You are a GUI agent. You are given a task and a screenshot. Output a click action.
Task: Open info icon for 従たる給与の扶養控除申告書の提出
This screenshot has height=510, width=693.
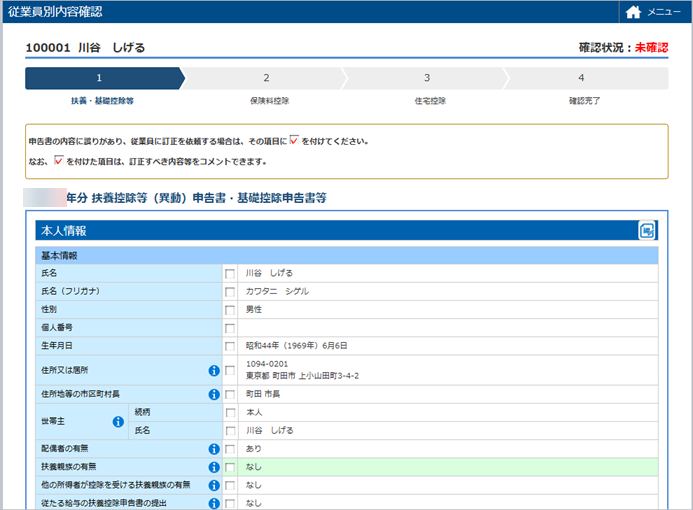(214, 503)
